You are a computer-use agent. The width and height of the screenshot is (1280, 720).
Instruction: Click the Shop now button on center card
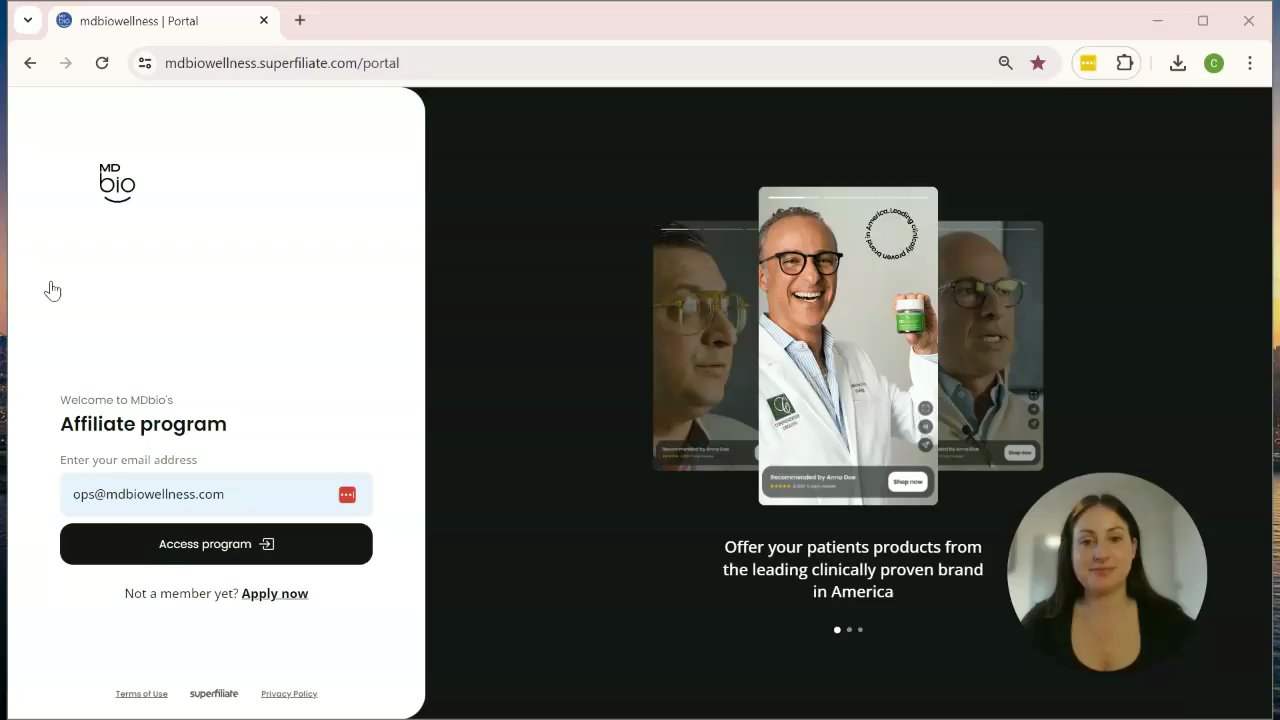(907, 482)
